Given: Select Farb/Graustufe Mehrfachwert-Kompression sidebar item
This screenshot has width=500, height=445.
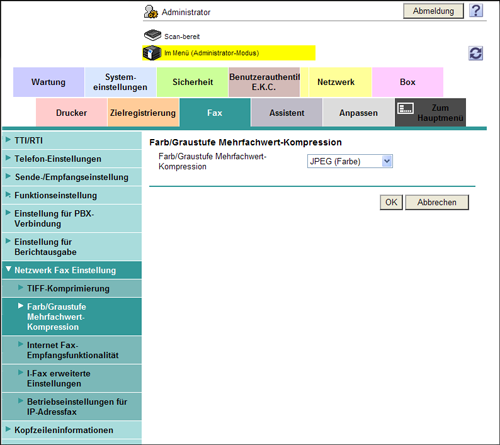Looking at the screenshot, I should [x=72, y=317].
